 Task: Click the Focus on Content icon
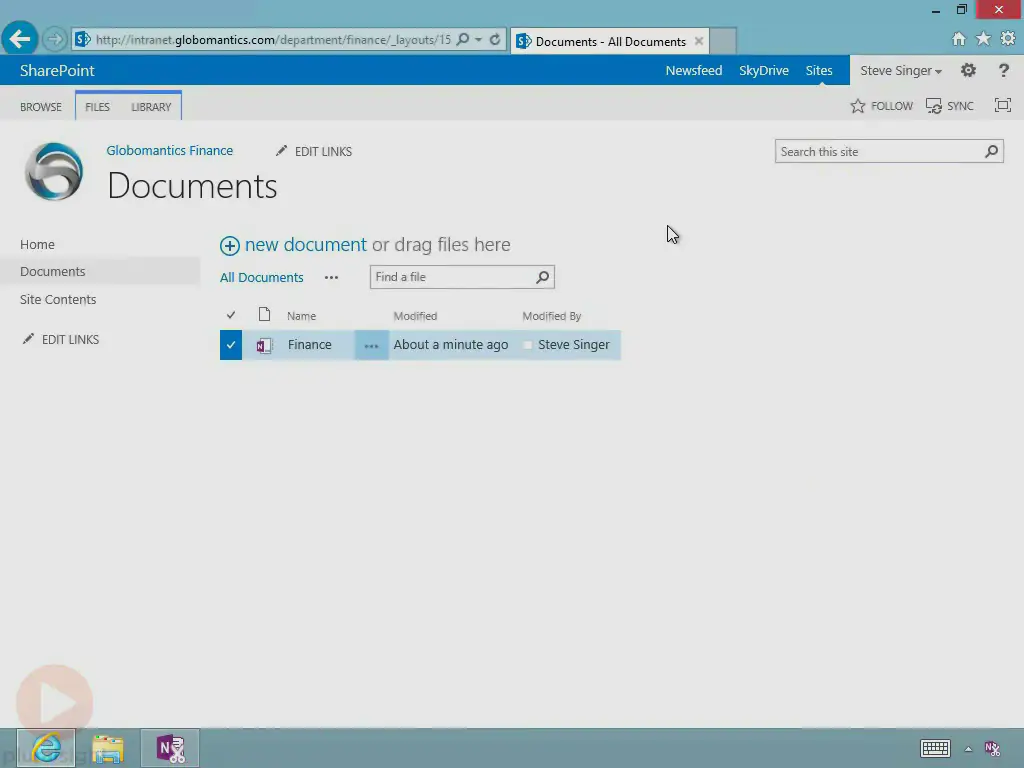pyautogui.click(x=1002, y=105)
